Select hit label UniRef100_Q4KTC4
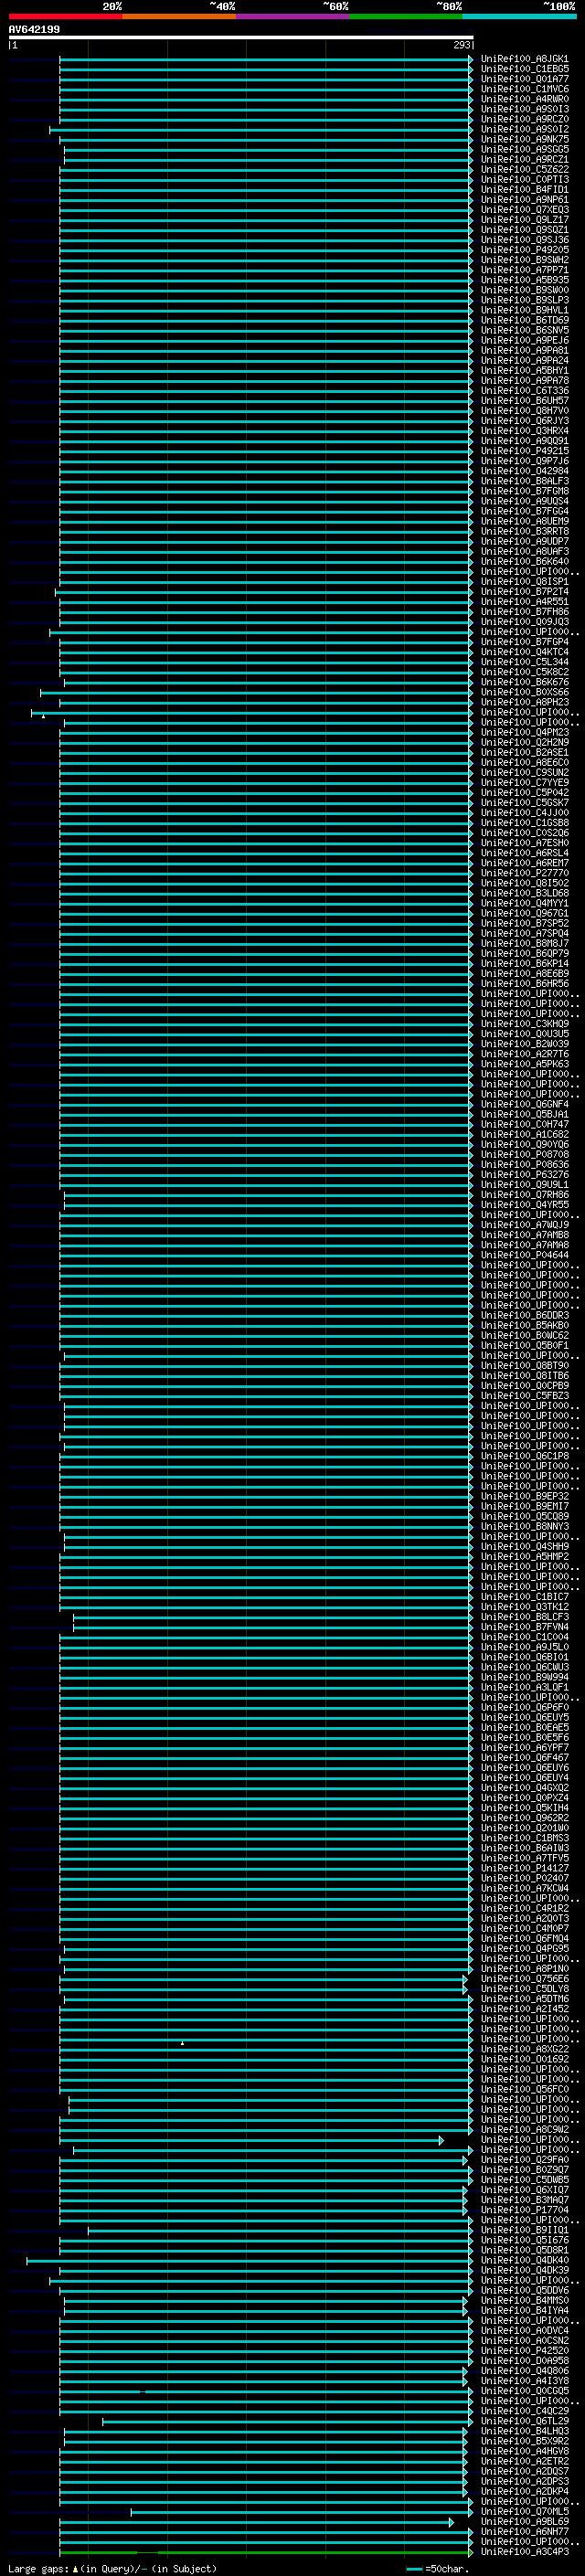 (x=525, y=652)
